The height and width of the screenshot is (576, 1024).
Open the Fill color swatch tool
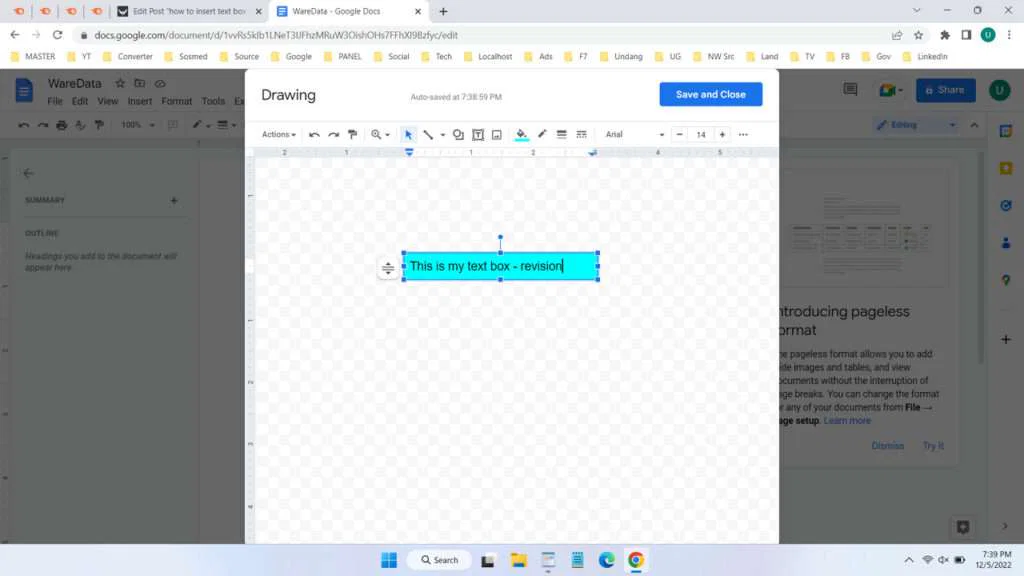click(x=520, y=134)
